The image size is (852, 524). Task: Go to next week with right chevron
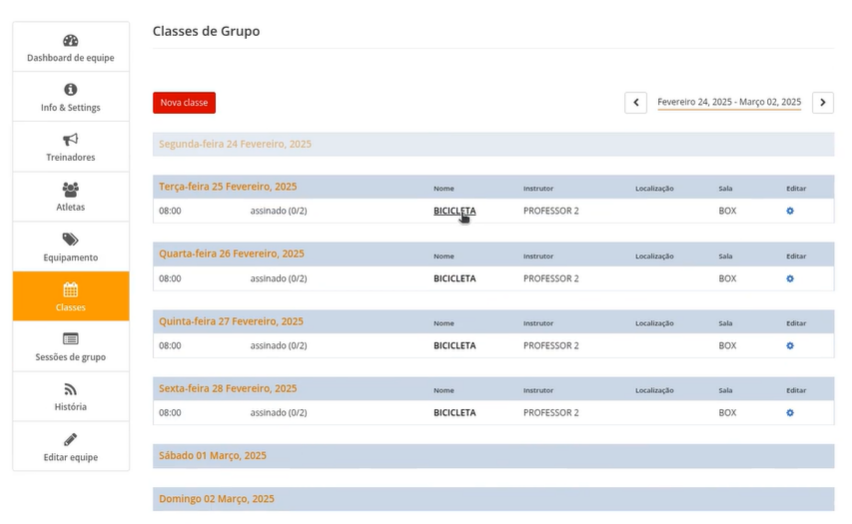(x=822, y=103)
